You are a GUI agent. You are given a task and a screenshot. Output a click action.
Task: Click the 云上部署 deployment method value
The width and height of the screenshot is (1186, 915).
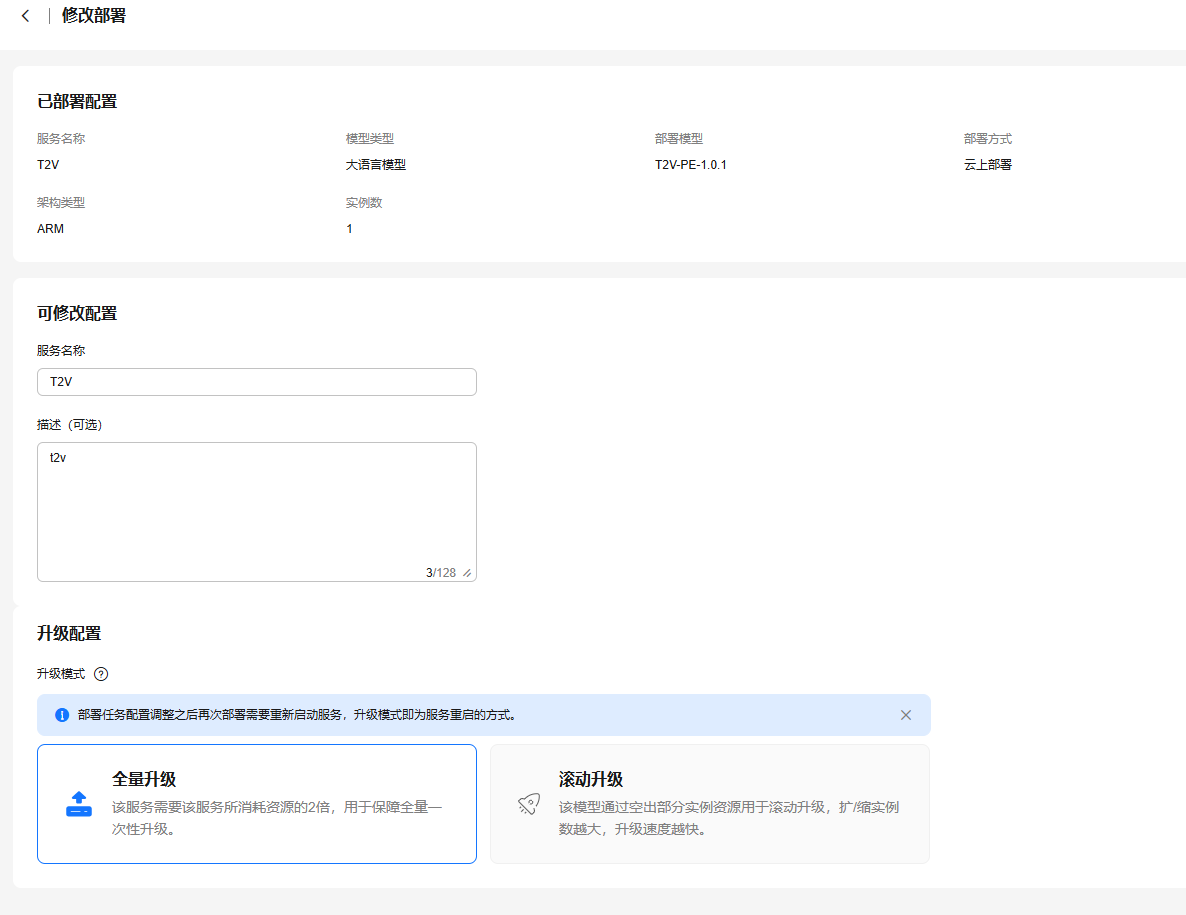(987, 165)
